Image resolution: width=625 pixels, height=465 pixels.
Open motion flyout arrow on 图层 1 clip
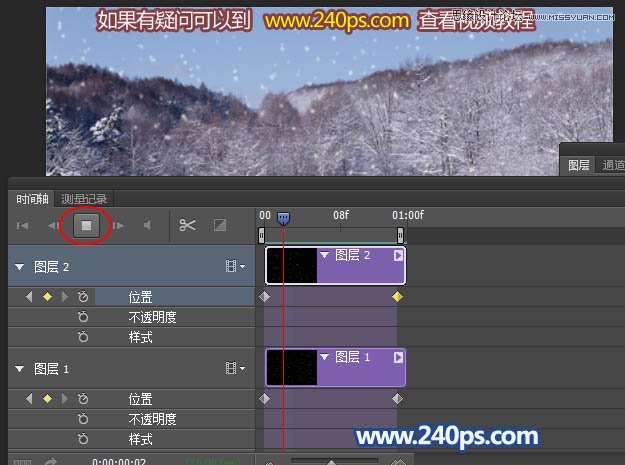[398, 357]
